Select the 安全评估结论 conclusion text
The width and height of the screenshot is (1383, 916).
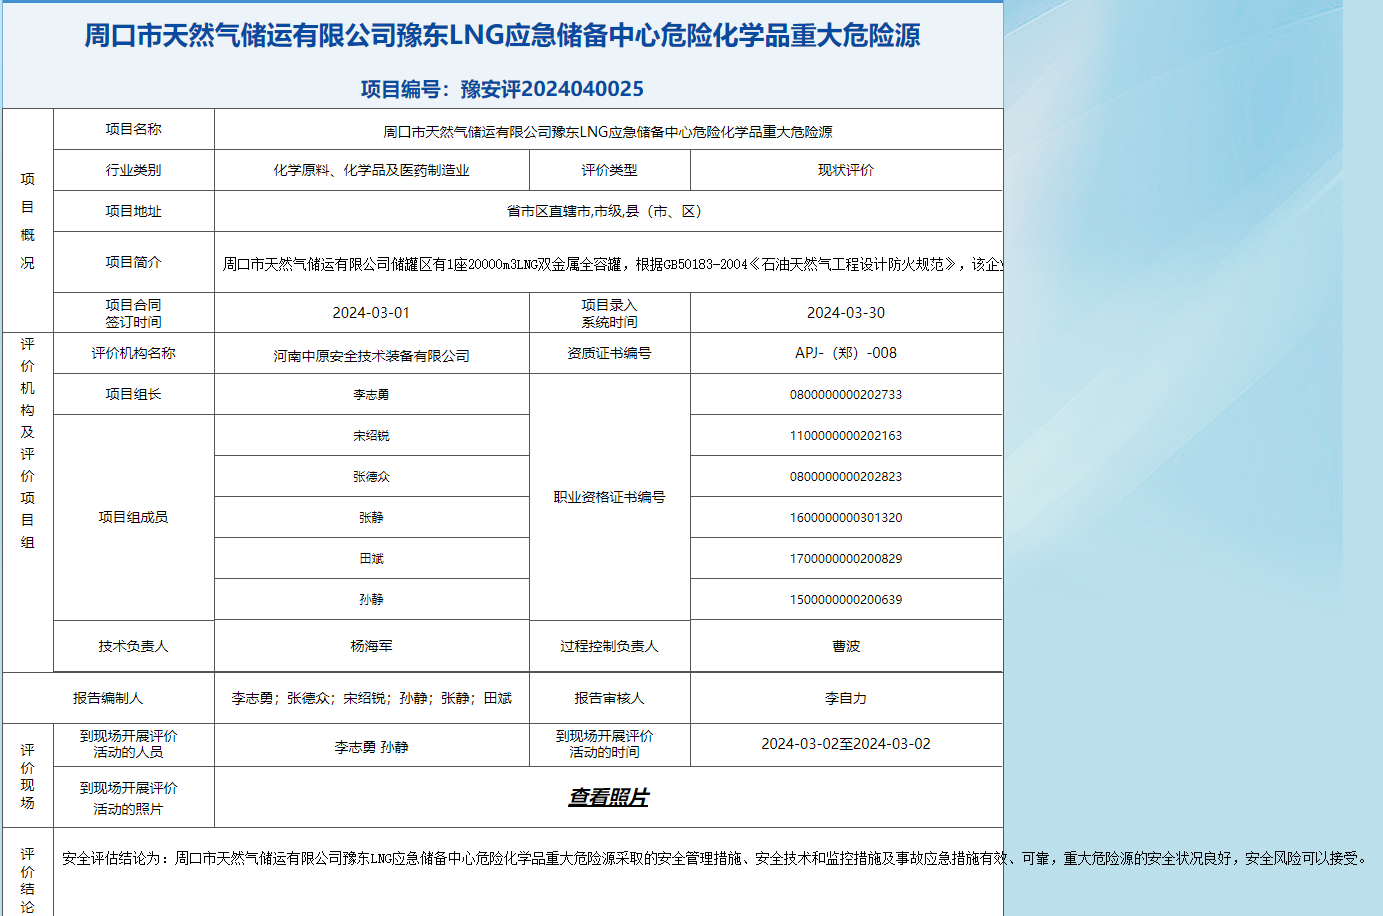716,858
